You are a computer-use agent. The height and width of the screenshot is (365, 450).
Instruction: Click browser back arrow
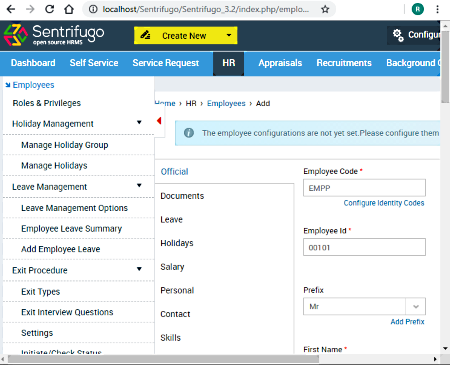click(x=11, y=9)
